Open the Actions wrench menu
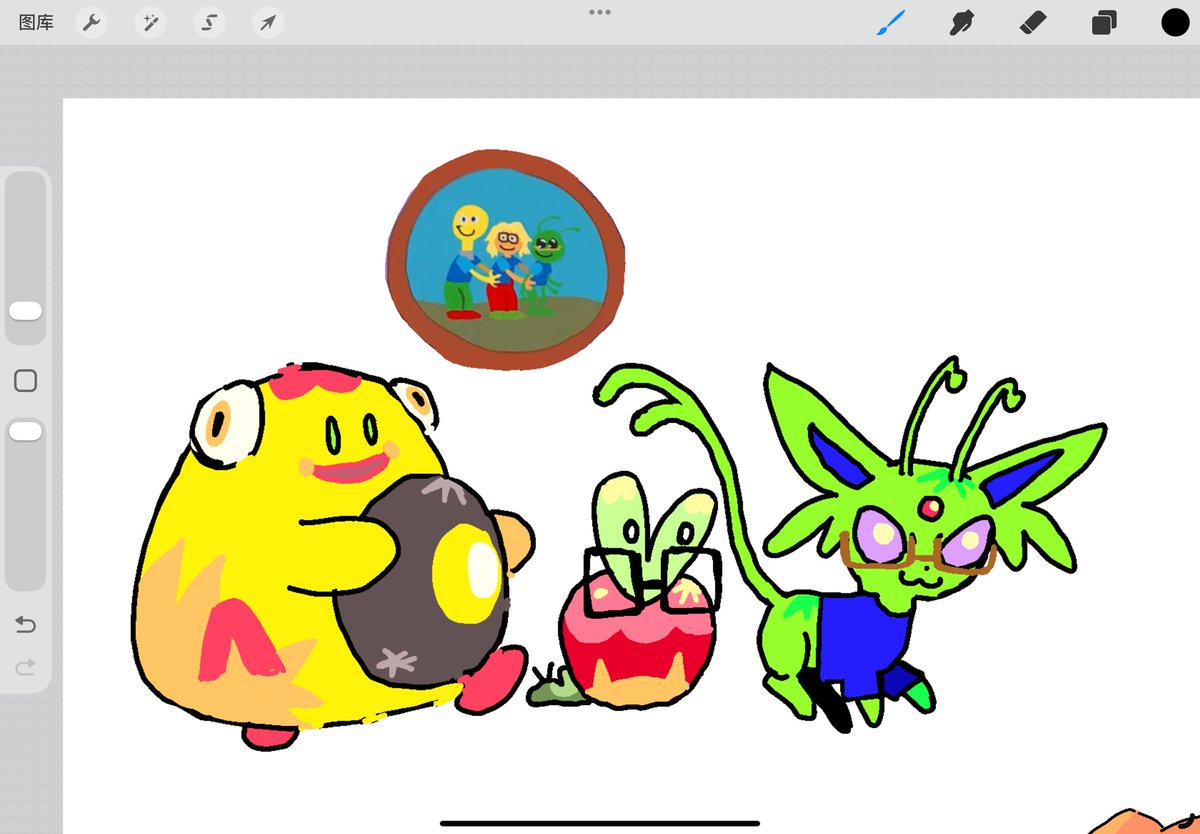1200x834 pixels. (92, 23)
